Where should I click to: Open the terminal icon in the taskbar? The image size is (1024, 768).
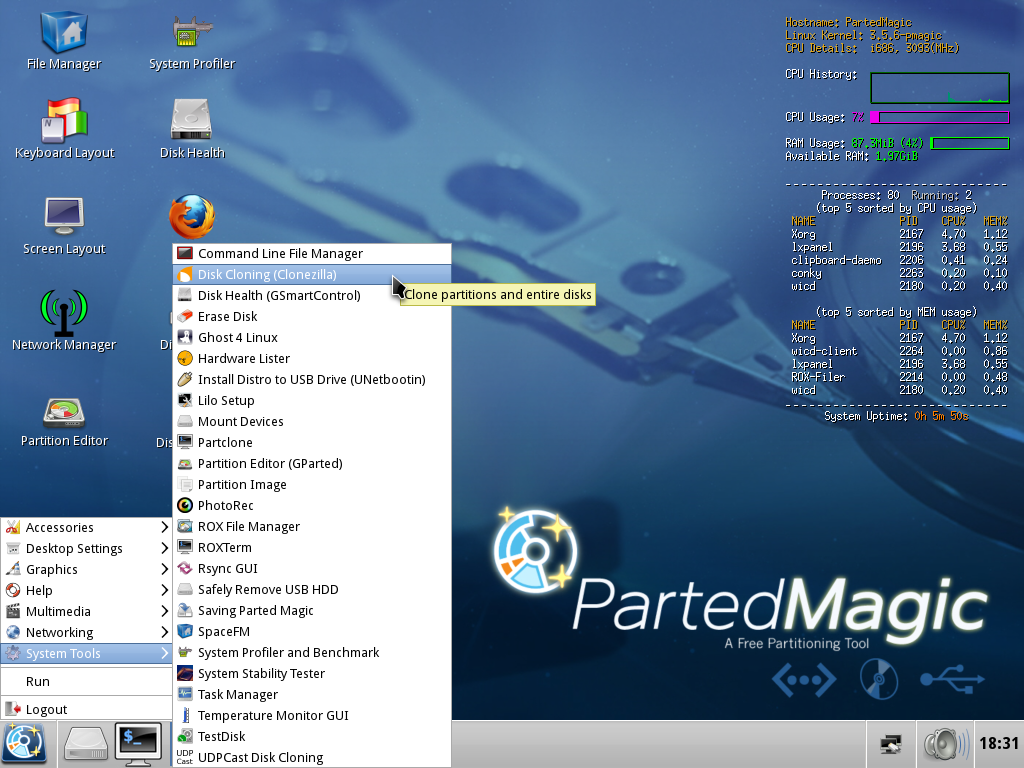tap(138, 744)
